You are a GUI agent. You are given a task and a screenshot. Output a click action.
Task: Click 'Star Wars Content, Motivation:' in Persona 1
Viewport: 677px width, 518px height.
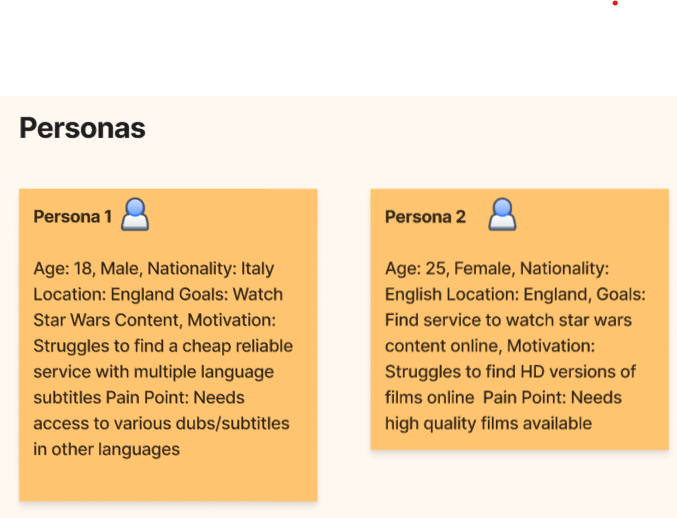154,320
